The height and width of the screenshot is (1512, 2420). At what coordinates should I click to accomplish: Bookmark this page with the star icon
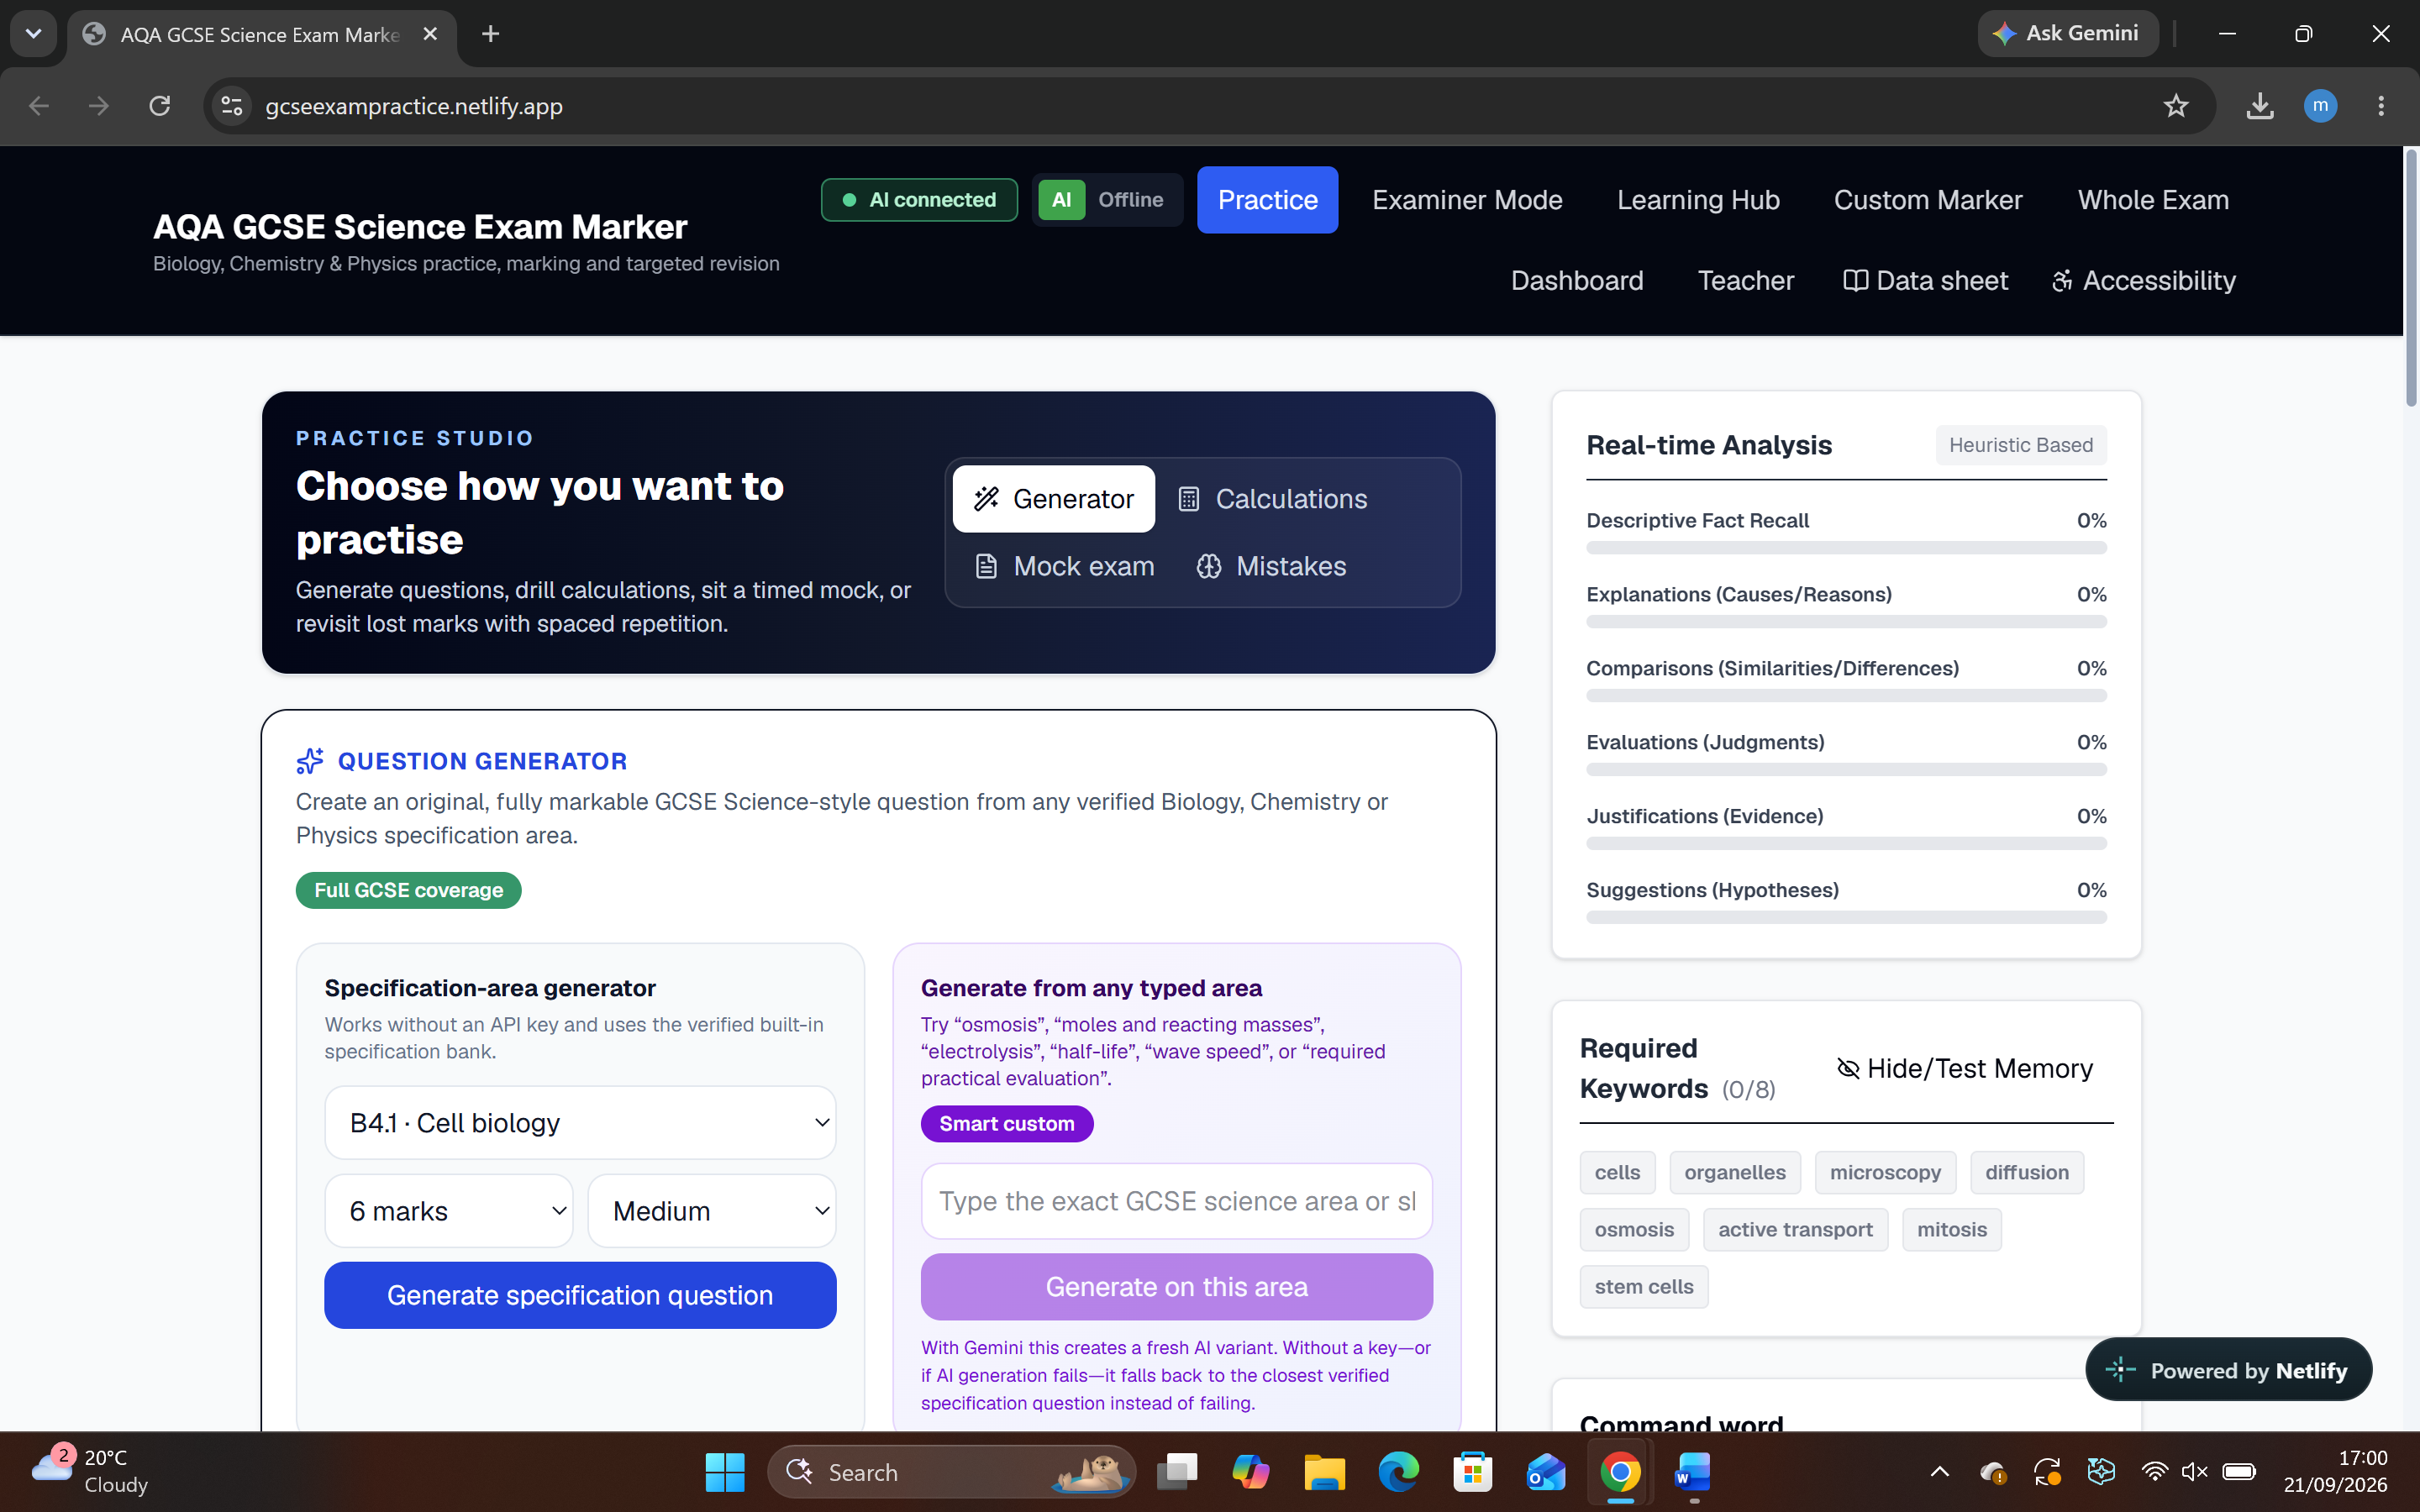pyautogui.click(x=2175, y=106)
